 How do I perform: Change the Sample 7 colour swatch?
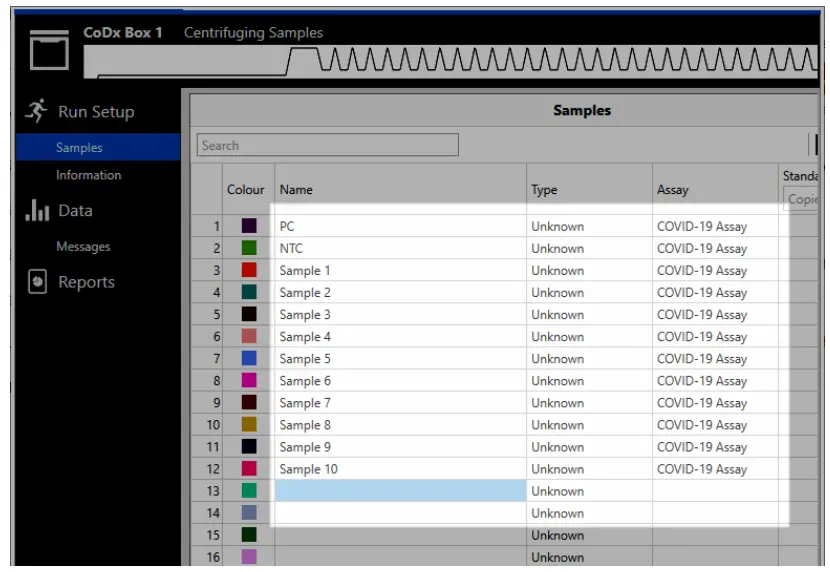point(249,402)
